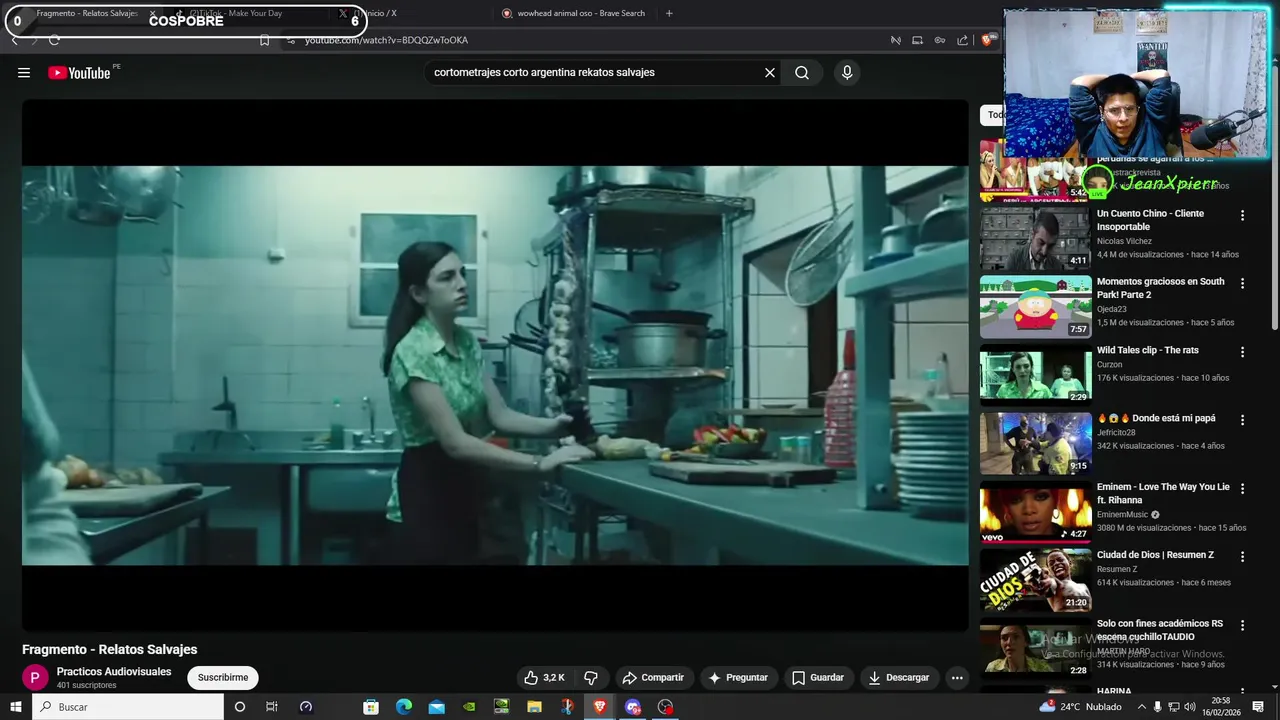Open the Windows Start menu

coord(16,707)
